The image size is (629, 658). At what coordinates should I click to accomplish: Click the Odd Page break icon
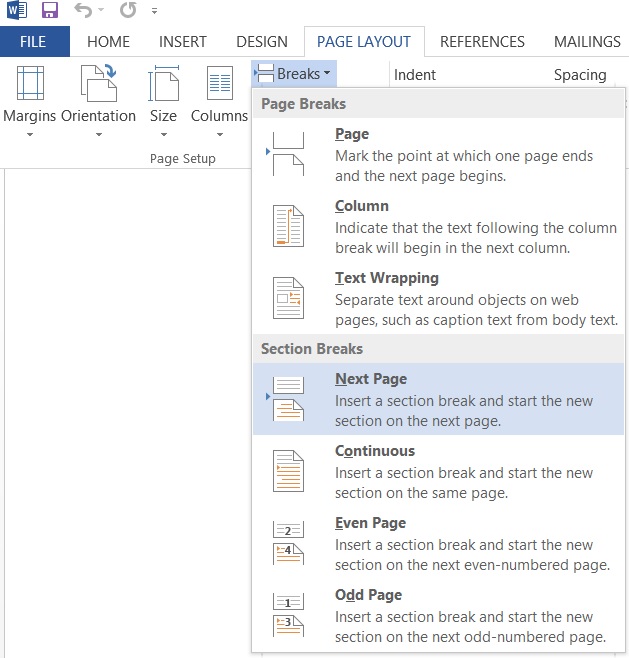coord(288,615)
